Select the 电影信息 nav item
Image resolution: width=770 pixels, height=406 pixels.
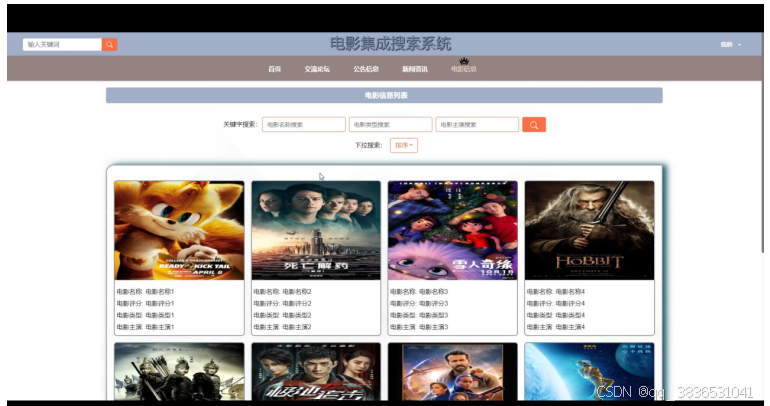click(464, 69)
